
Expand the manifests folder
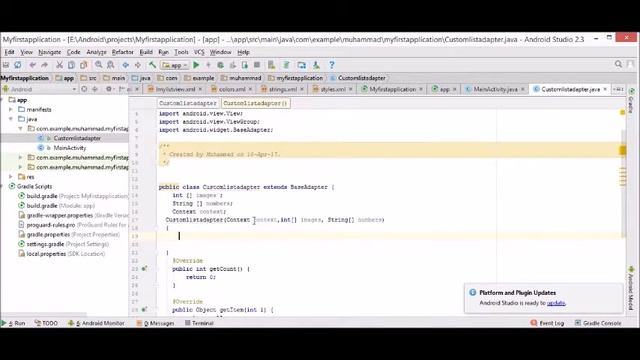click(11, 109)
